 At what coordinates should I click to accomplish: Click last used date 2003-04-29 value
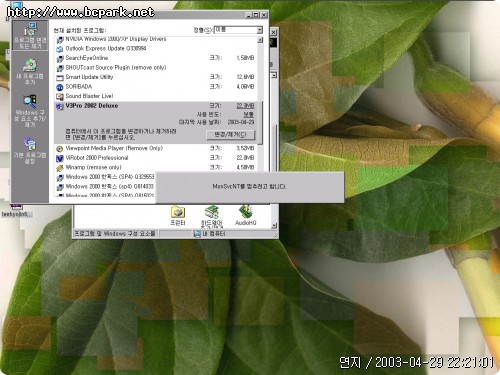click(241, 122)
